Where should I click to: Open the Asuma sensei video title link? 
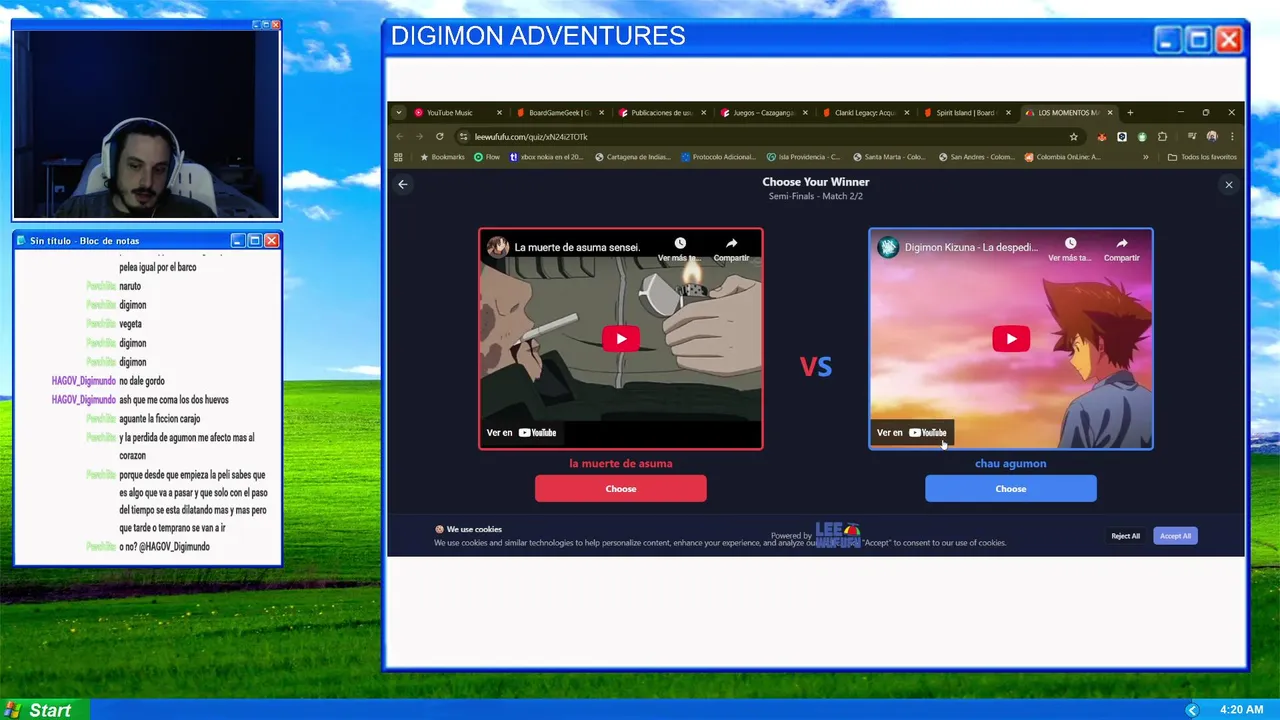(577, 247)
